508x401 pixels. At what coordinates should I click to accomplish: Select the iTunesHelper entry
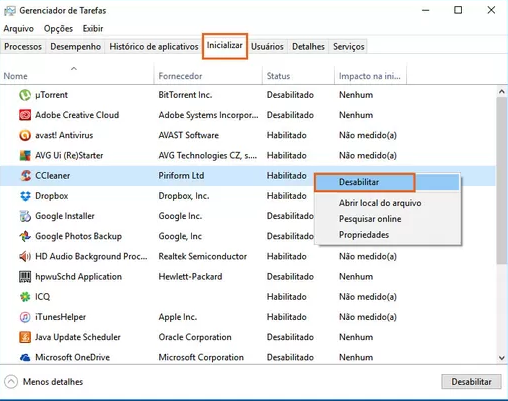pos(60,317)
